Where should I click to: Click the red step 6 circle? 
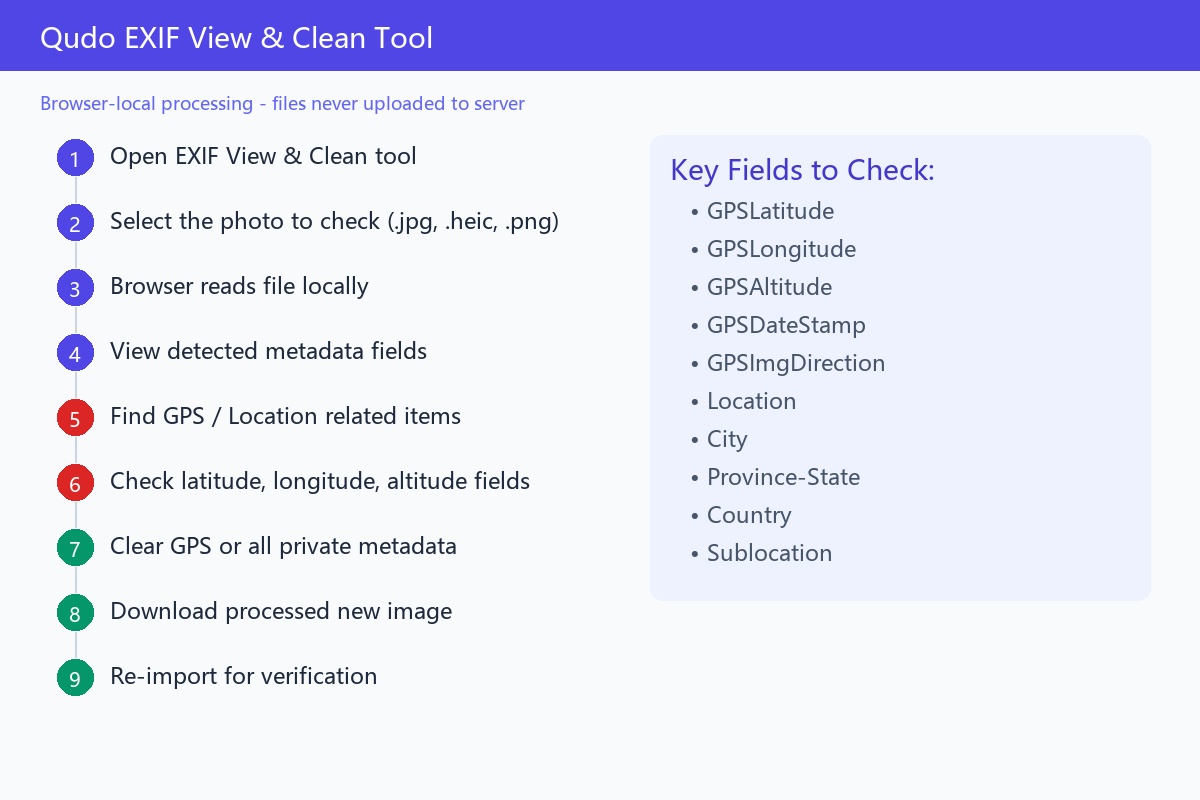pyautogui.click(x=75, y=483)
